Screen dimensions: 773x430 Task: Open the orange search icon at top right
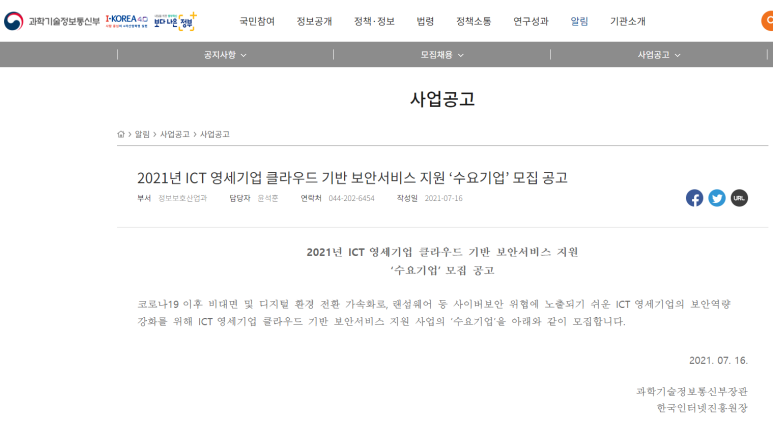click(x=767, y=21)
